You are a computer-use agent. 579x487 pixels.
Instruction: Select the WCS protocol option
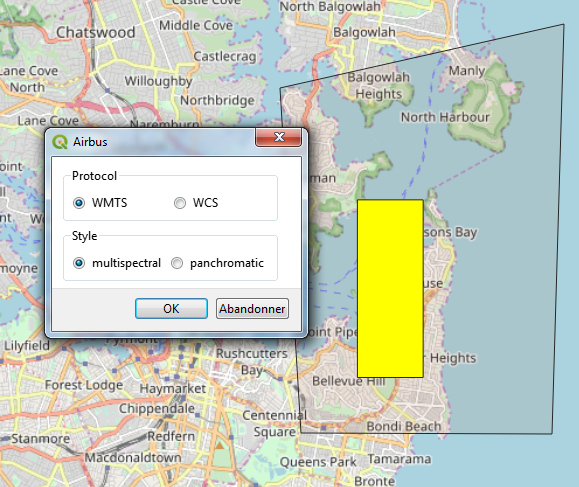coord(180,203)
